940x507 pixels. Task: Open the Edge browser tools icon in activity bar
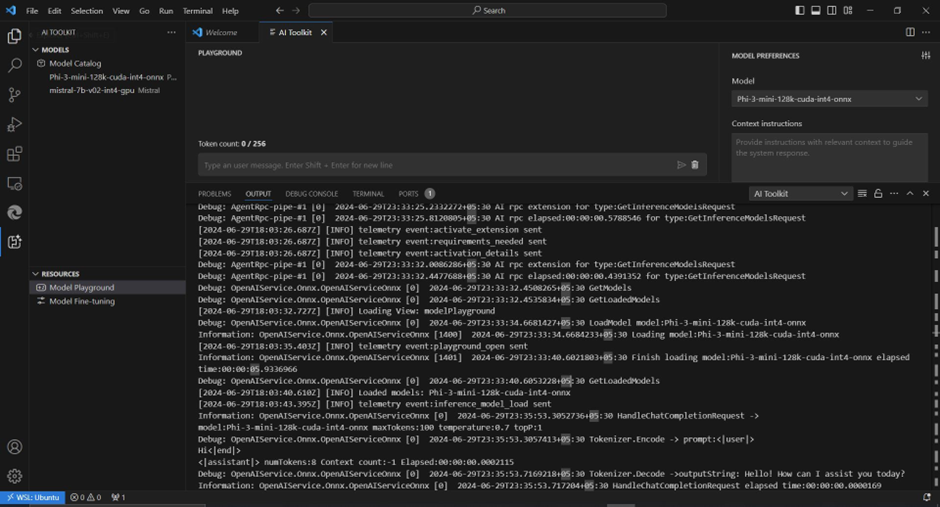(x=14, y=212)
